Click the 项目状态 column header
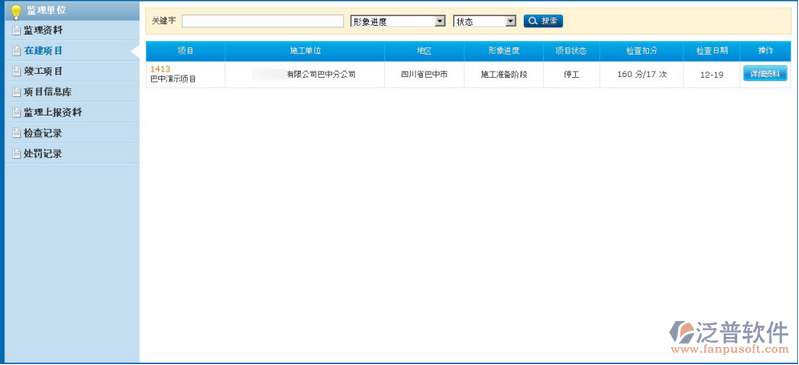This screenshot has height=365, width=799. [x=571, y=51]
